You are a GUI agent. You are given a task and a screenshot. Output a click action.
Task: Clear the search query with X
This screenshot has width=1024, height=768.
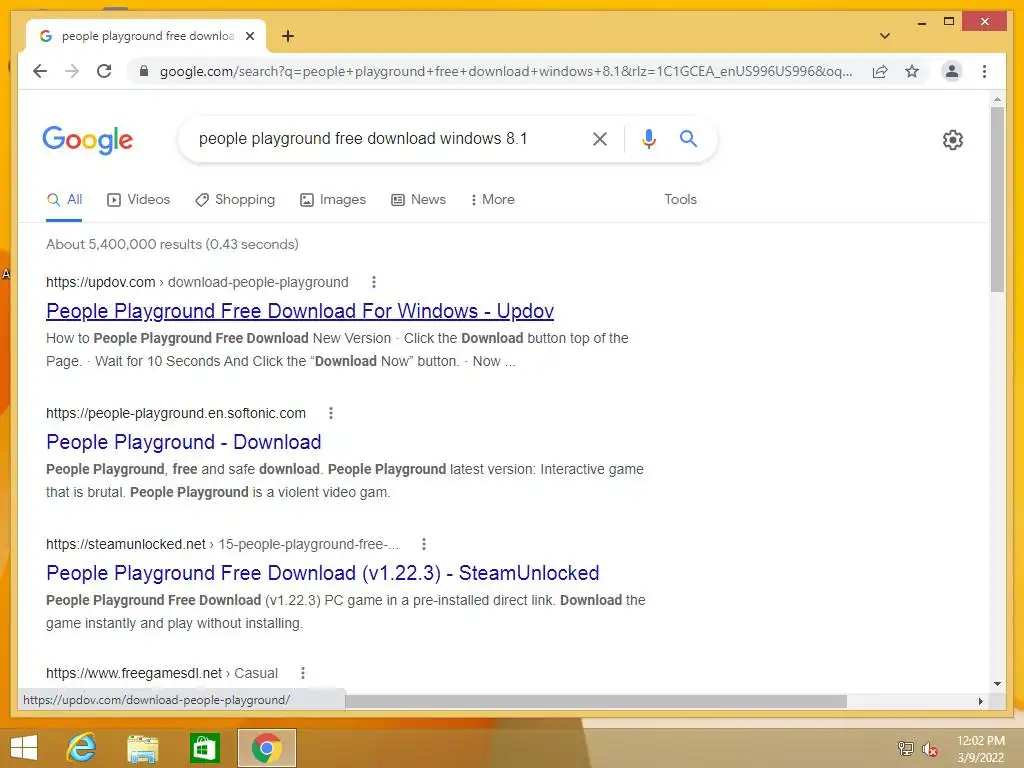click(600, 138)
